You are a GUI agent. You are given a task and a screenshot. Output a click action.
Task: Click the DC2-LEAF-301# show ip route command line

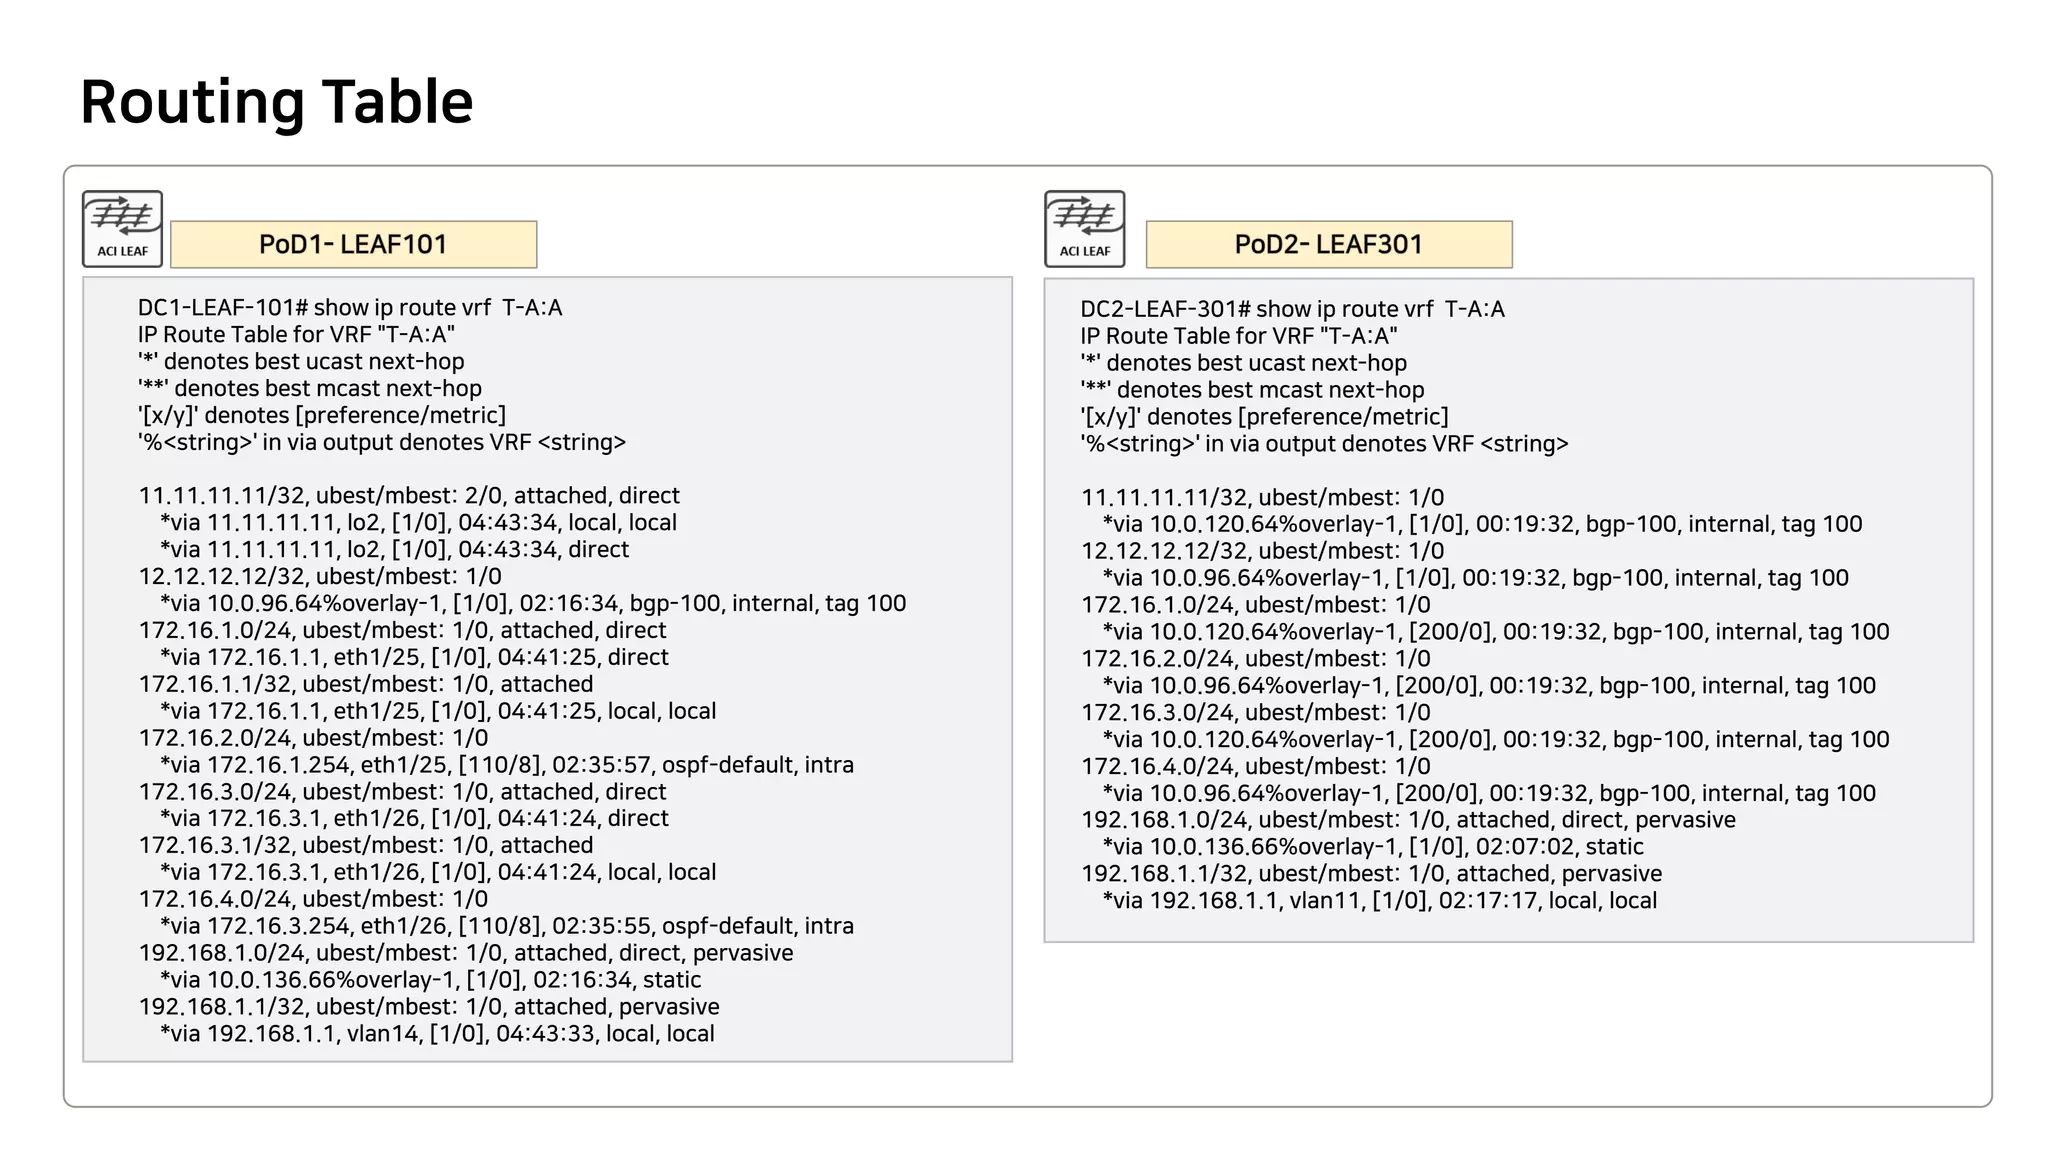pyautogui.click(x=1292, y=309)
